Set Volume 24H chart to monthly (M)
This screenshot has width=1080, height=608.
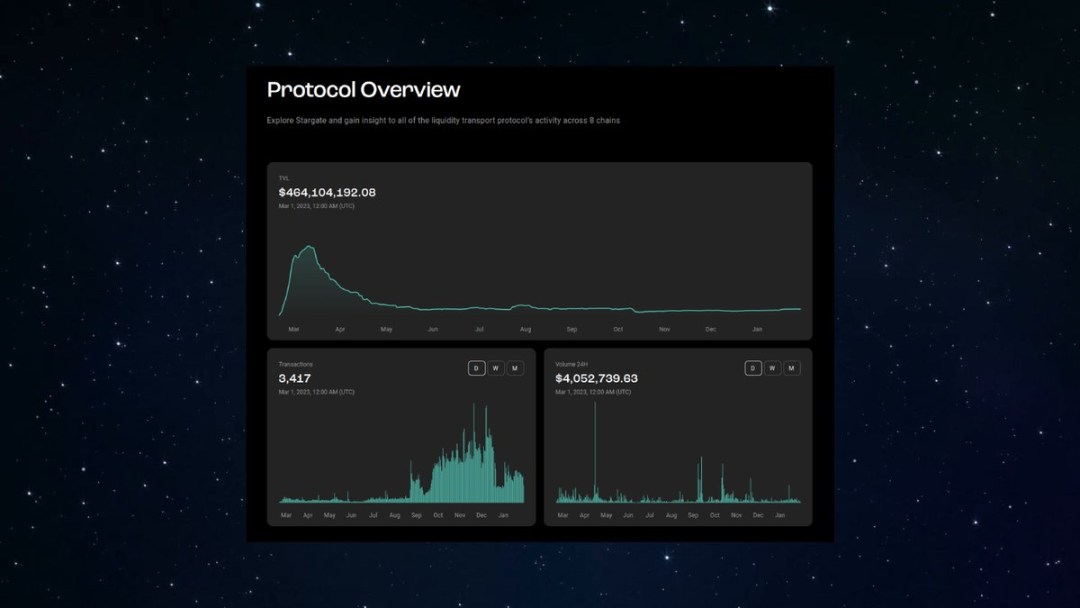pyautogui.click(x=791, y=368)
